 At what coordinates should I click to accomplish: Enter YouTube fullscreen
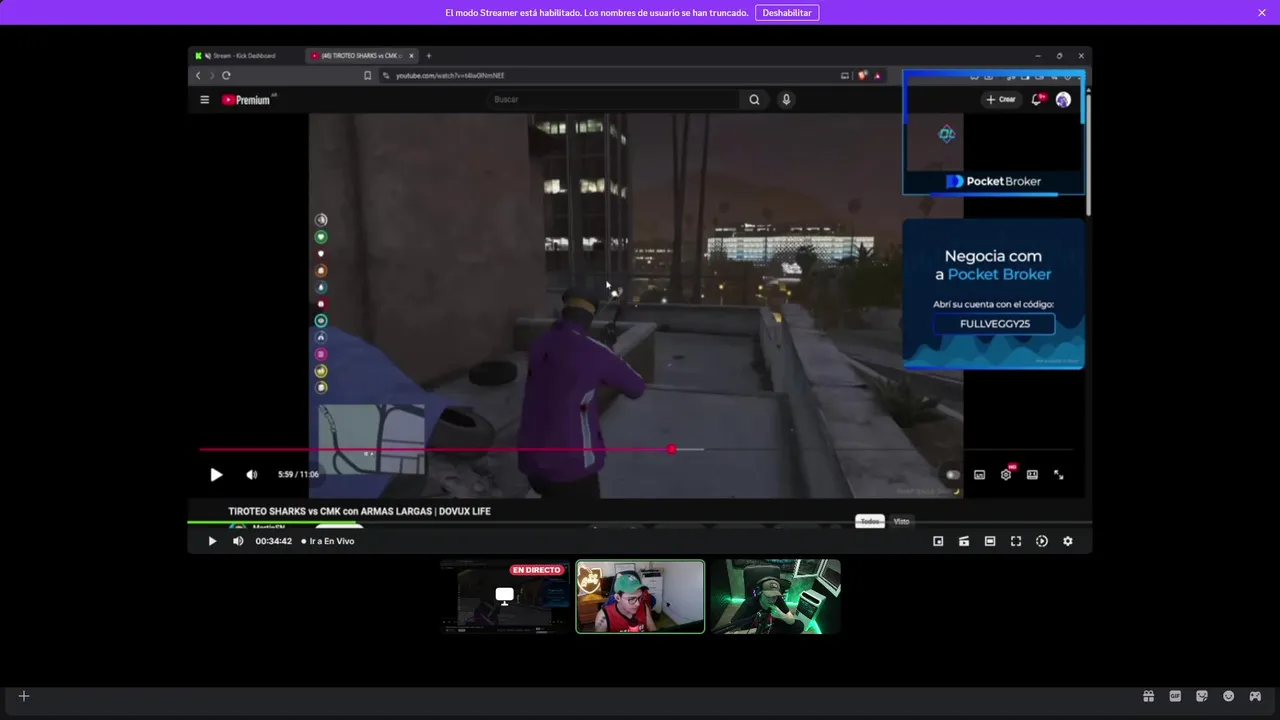tap(1058, 475)
